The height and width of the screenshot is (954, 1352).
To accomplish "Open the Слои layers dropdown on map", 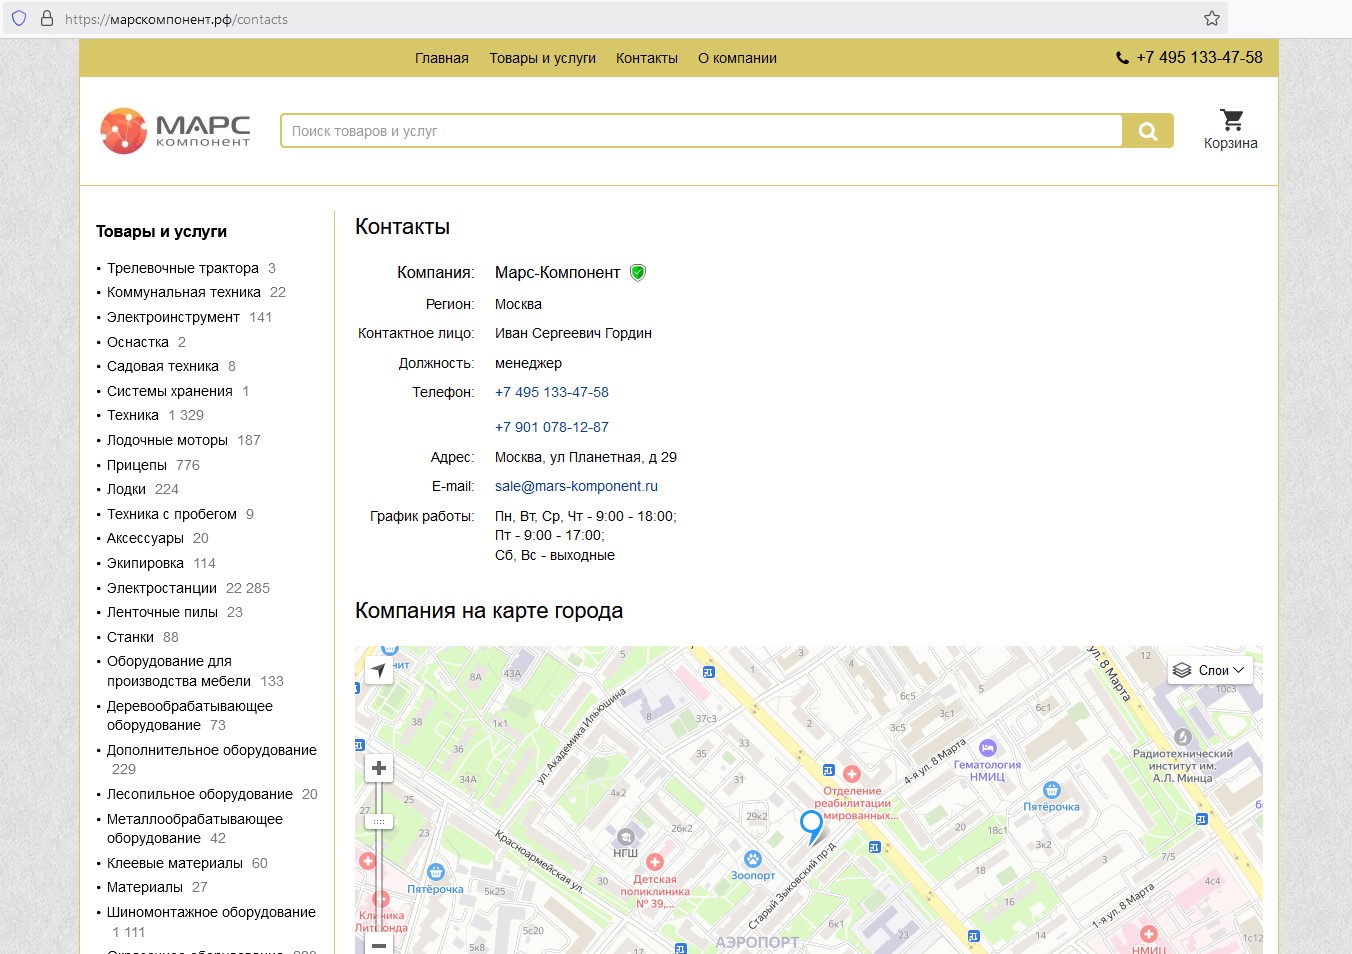I will click(1210, 670).
